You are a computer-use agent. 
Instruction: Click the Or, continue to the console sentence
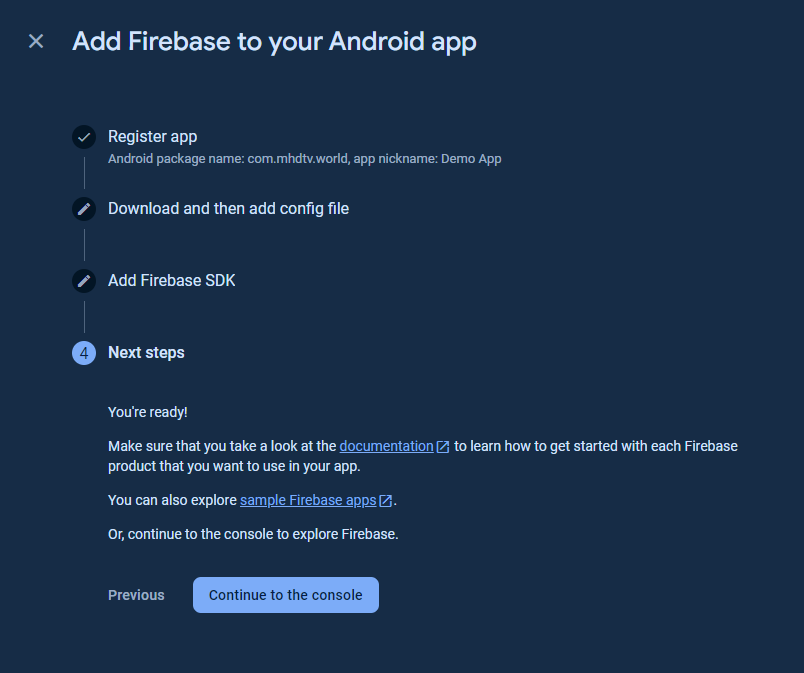(x=253, y=534)
